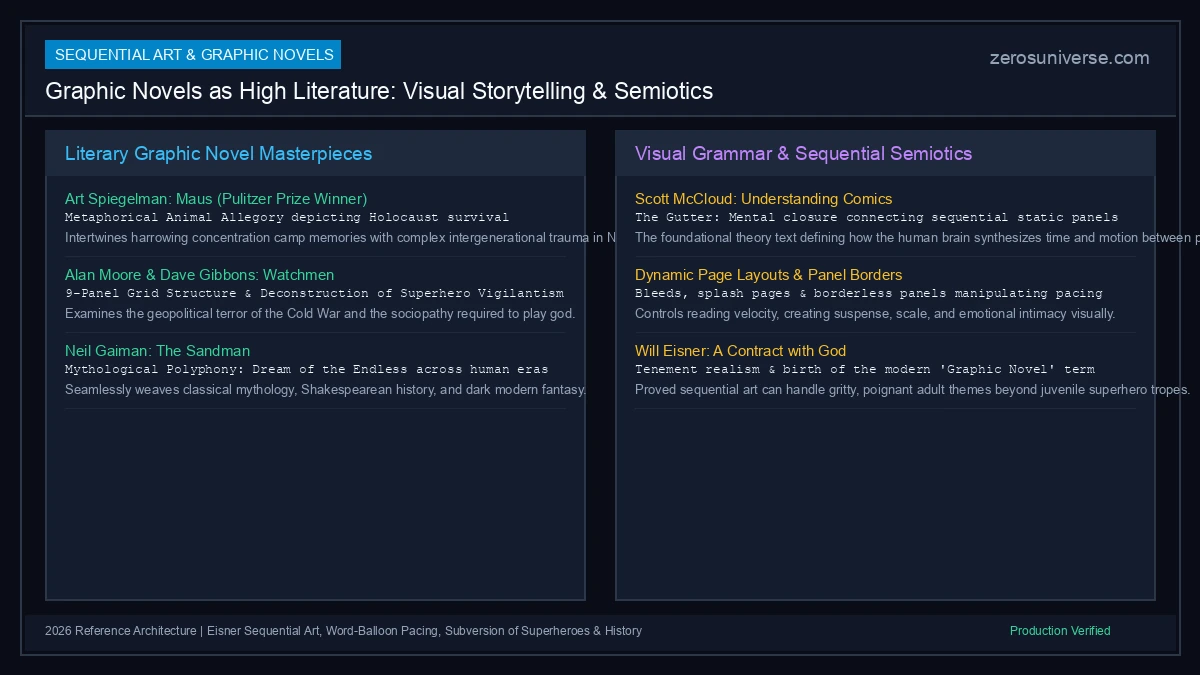This screenshot has width=1200, height=675.
Task: Click the Tenement realism subtitle line
Action: [x=865, y=369]
